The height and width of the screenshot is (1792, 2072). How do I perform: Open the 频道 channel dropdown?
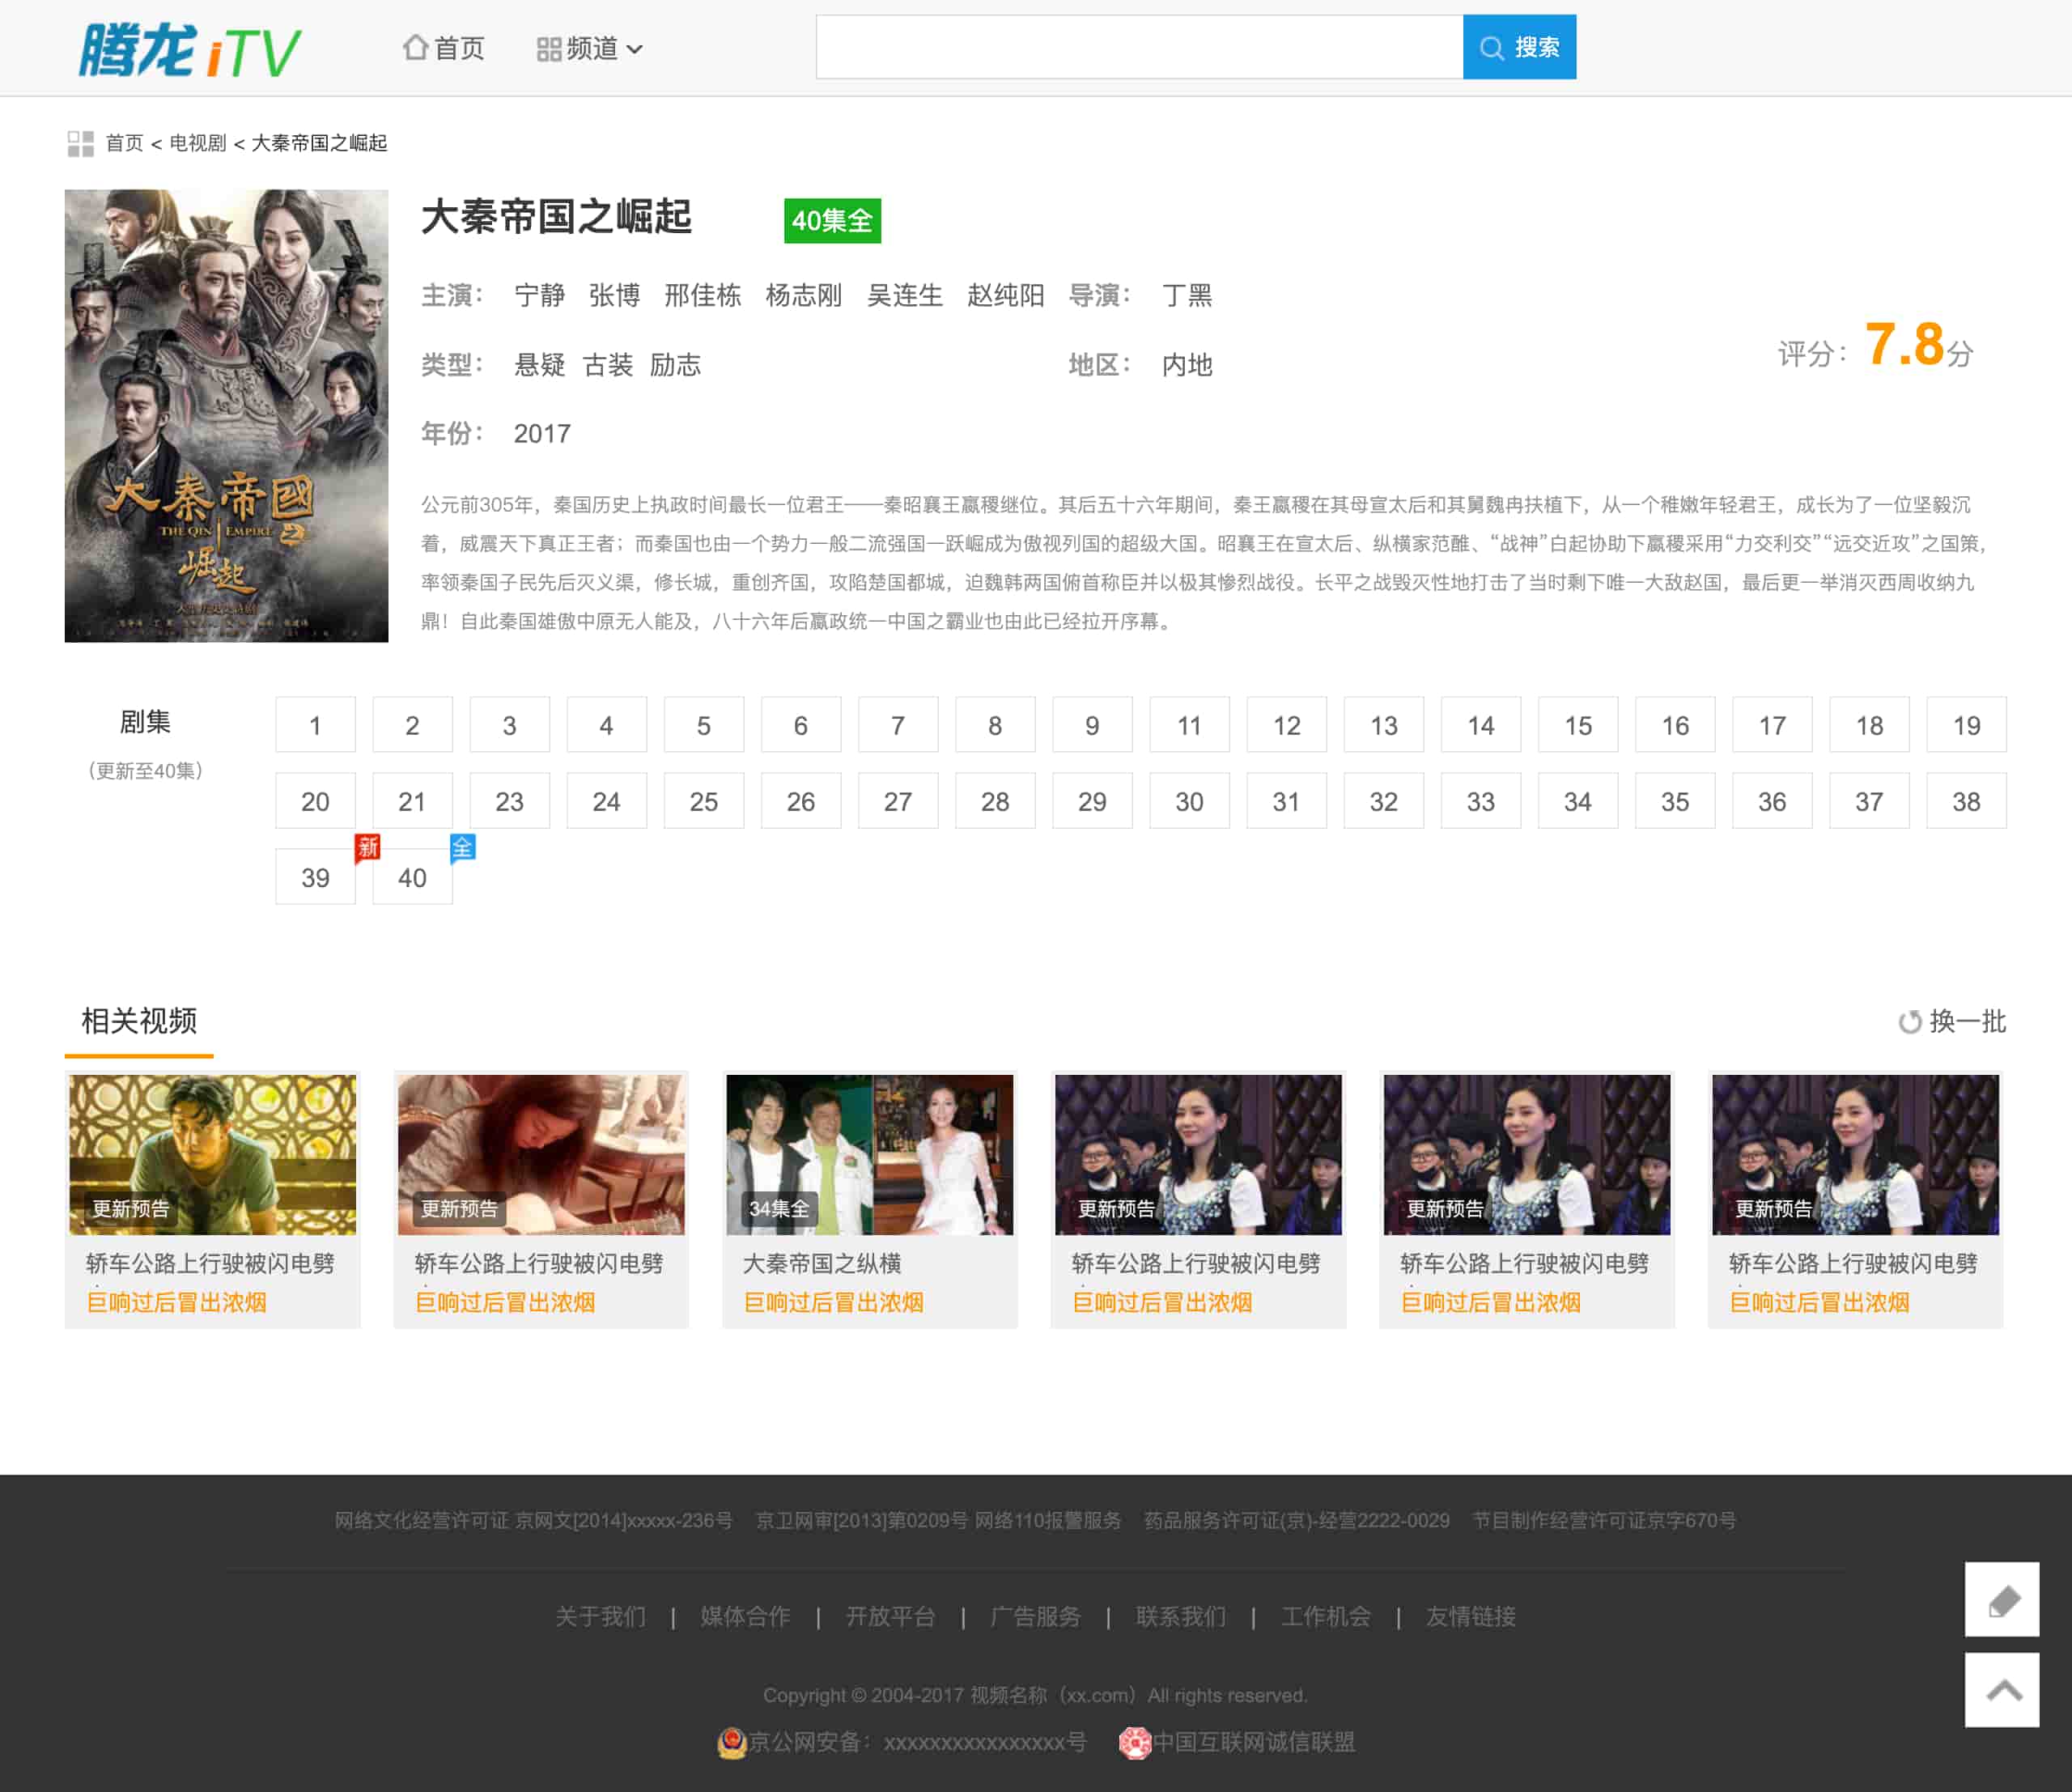590,48
